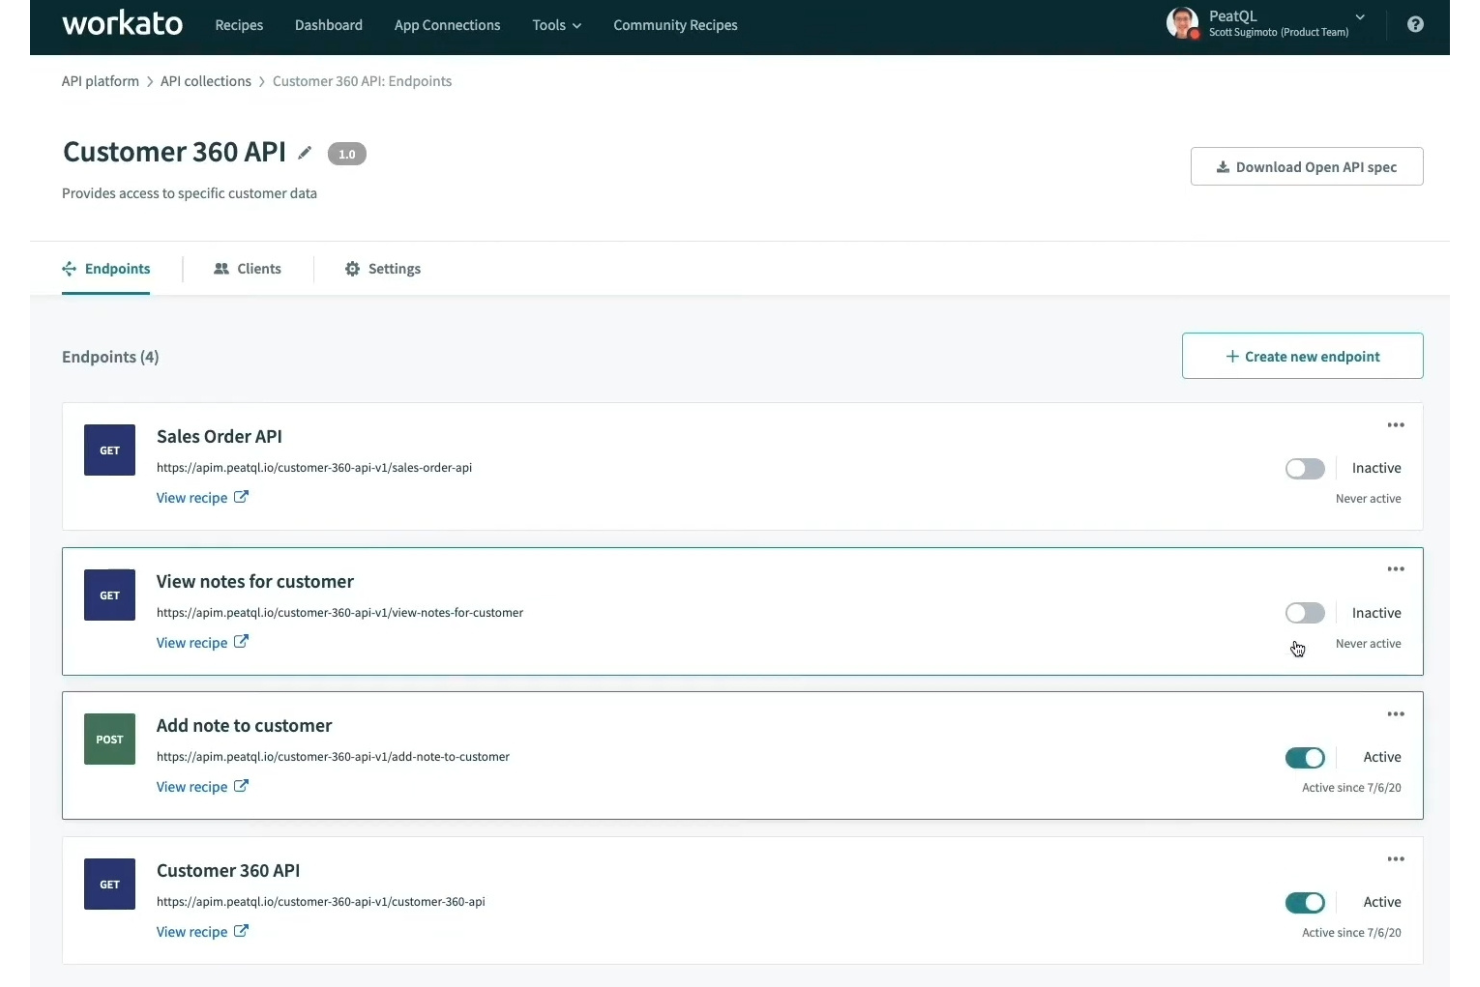Click API collections in the breadcrumb
This screenshot has height=987, width=1480.
pos(205,80)
